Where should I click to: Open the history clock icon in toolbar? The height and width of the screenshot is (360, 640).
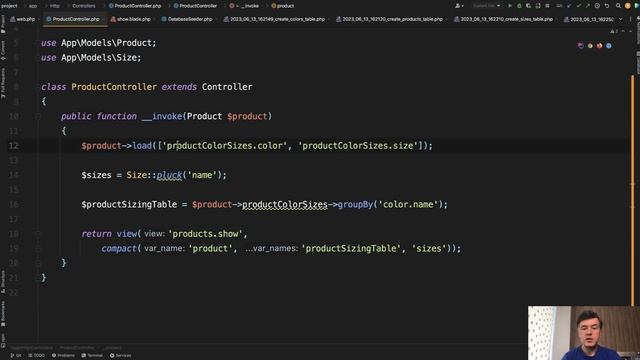click(597, 6)
